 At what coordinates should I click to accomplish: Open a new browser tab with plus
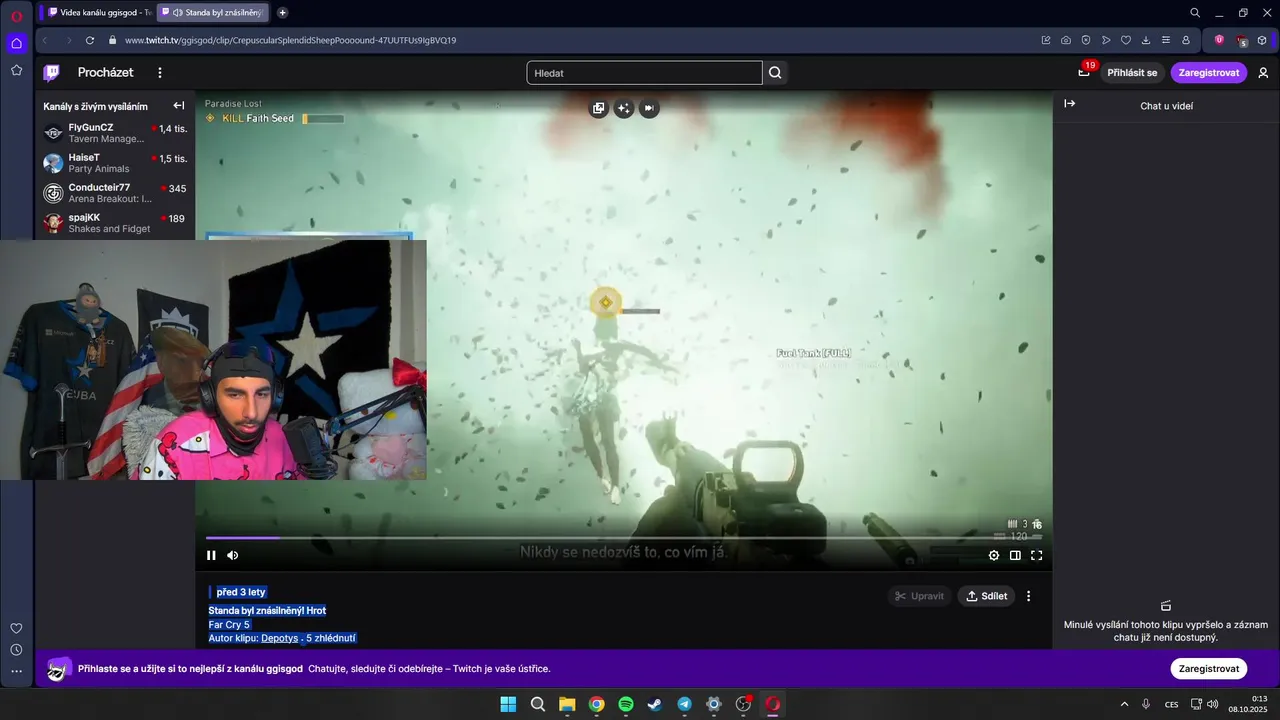pyautogui.click(x=282, y=13)
